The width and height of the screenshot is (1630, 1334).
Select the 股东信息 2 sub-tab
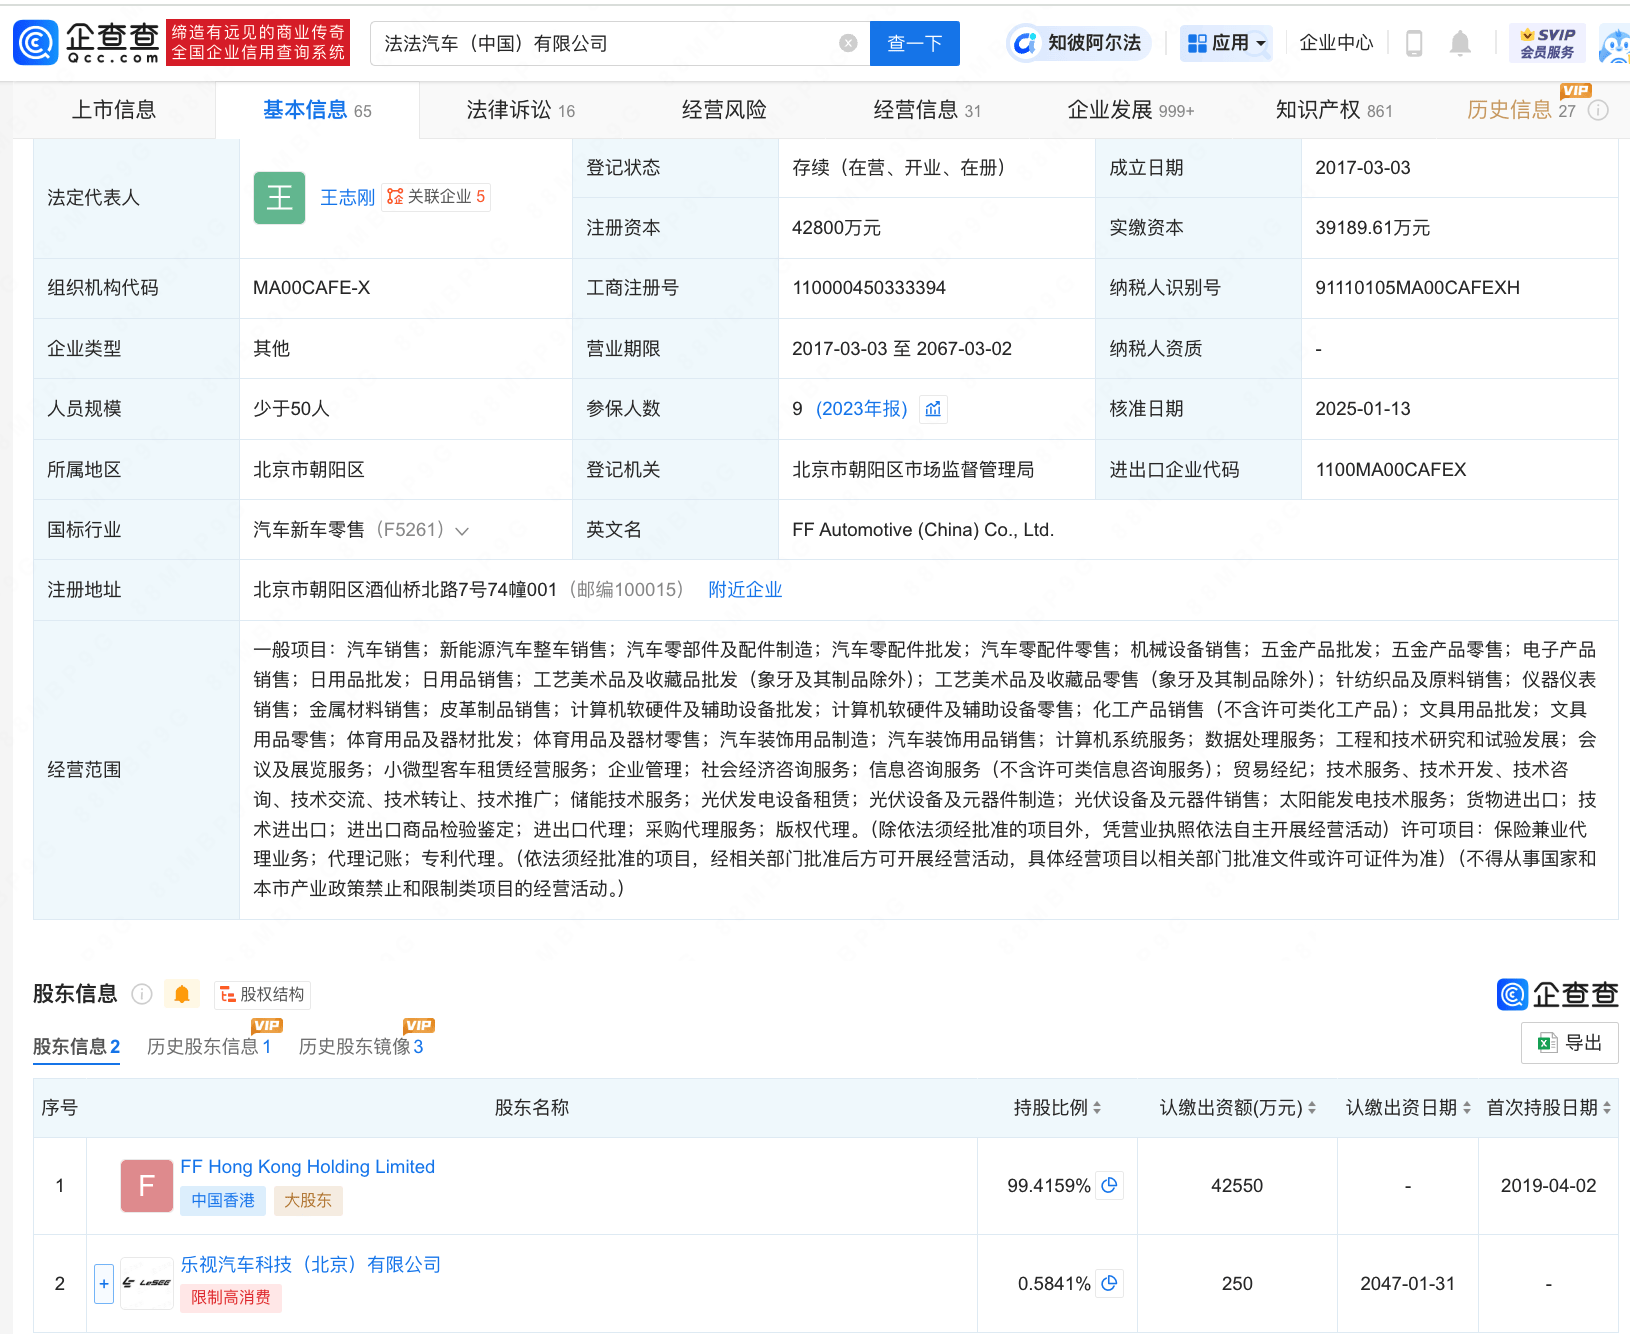tap(77, 1047)
